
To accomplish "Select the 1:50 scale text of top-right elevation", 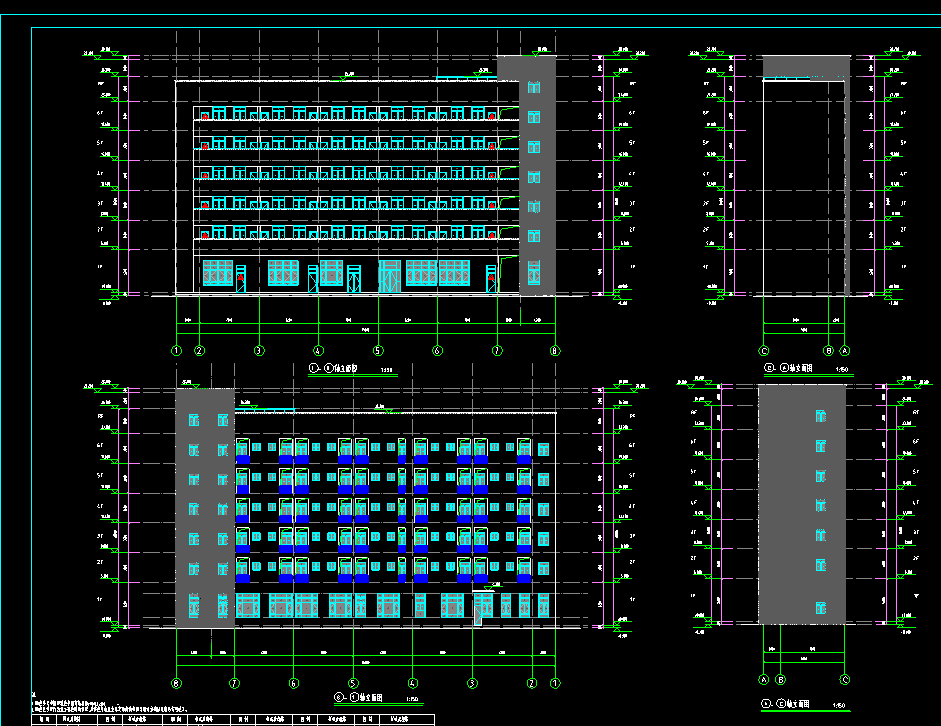I will (x=842, y=370).
